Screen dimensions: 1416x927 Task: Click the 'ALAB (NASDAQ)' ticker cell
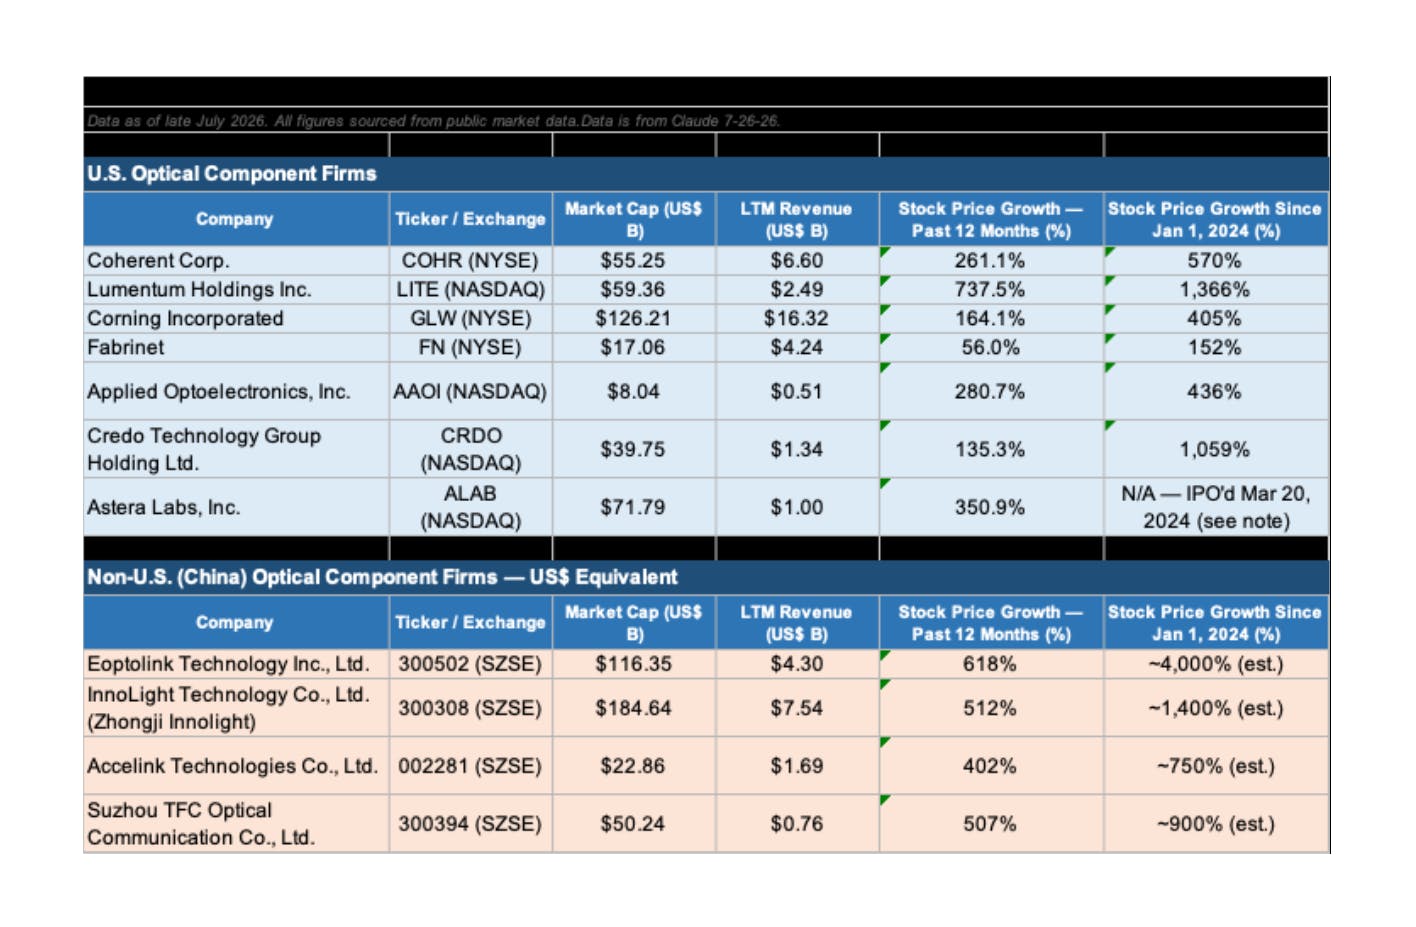pos(470,508)
